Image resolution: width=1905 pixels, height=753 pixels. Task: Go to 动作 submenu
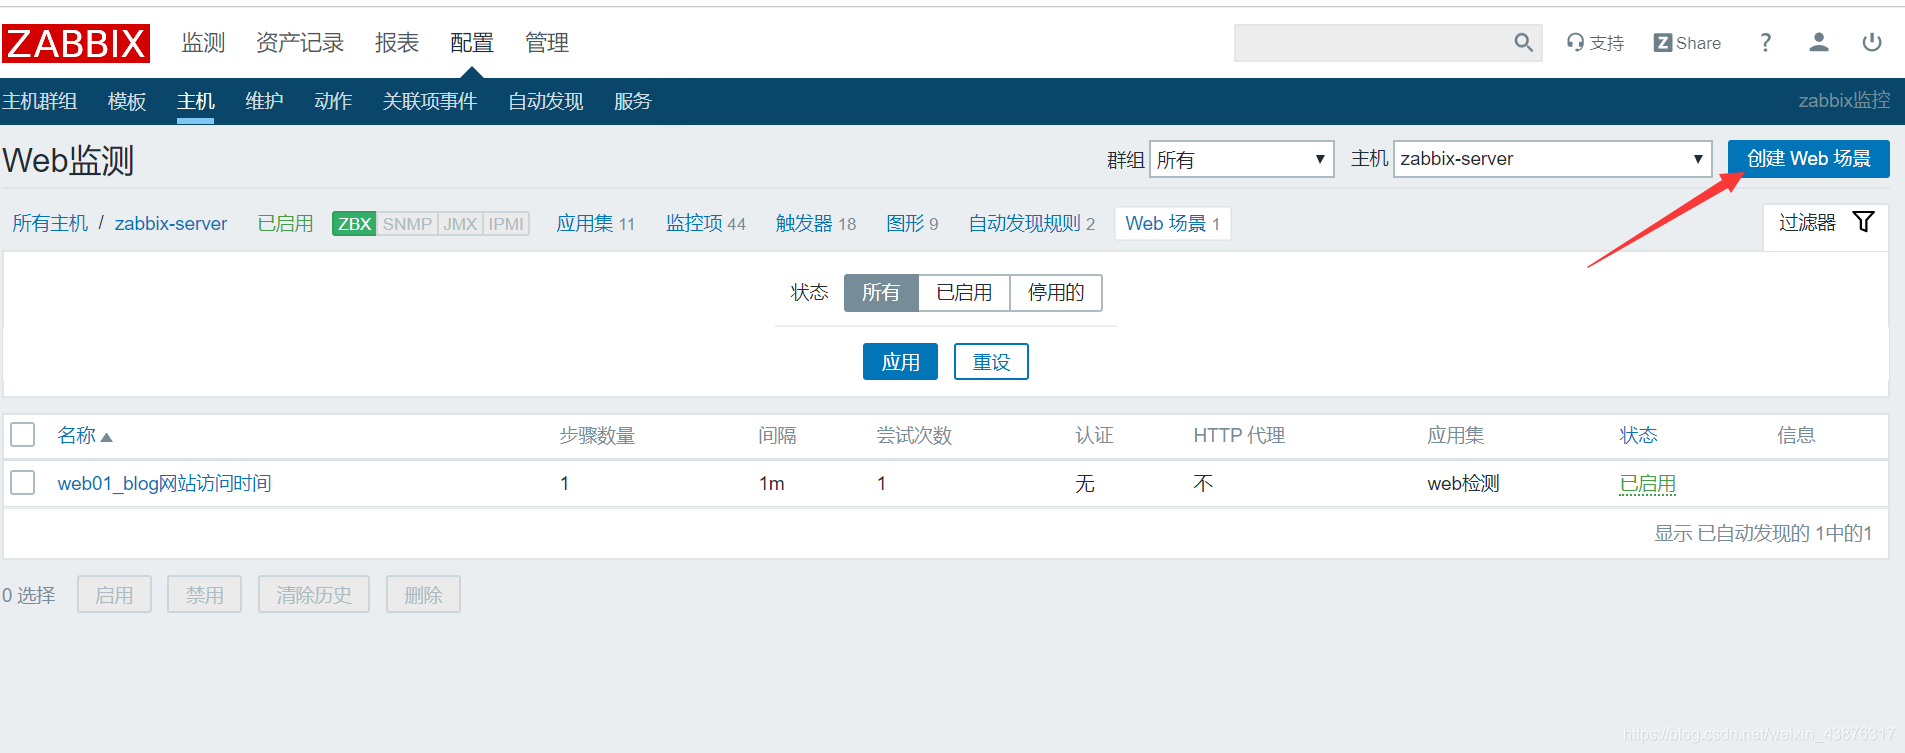[333, 101]
